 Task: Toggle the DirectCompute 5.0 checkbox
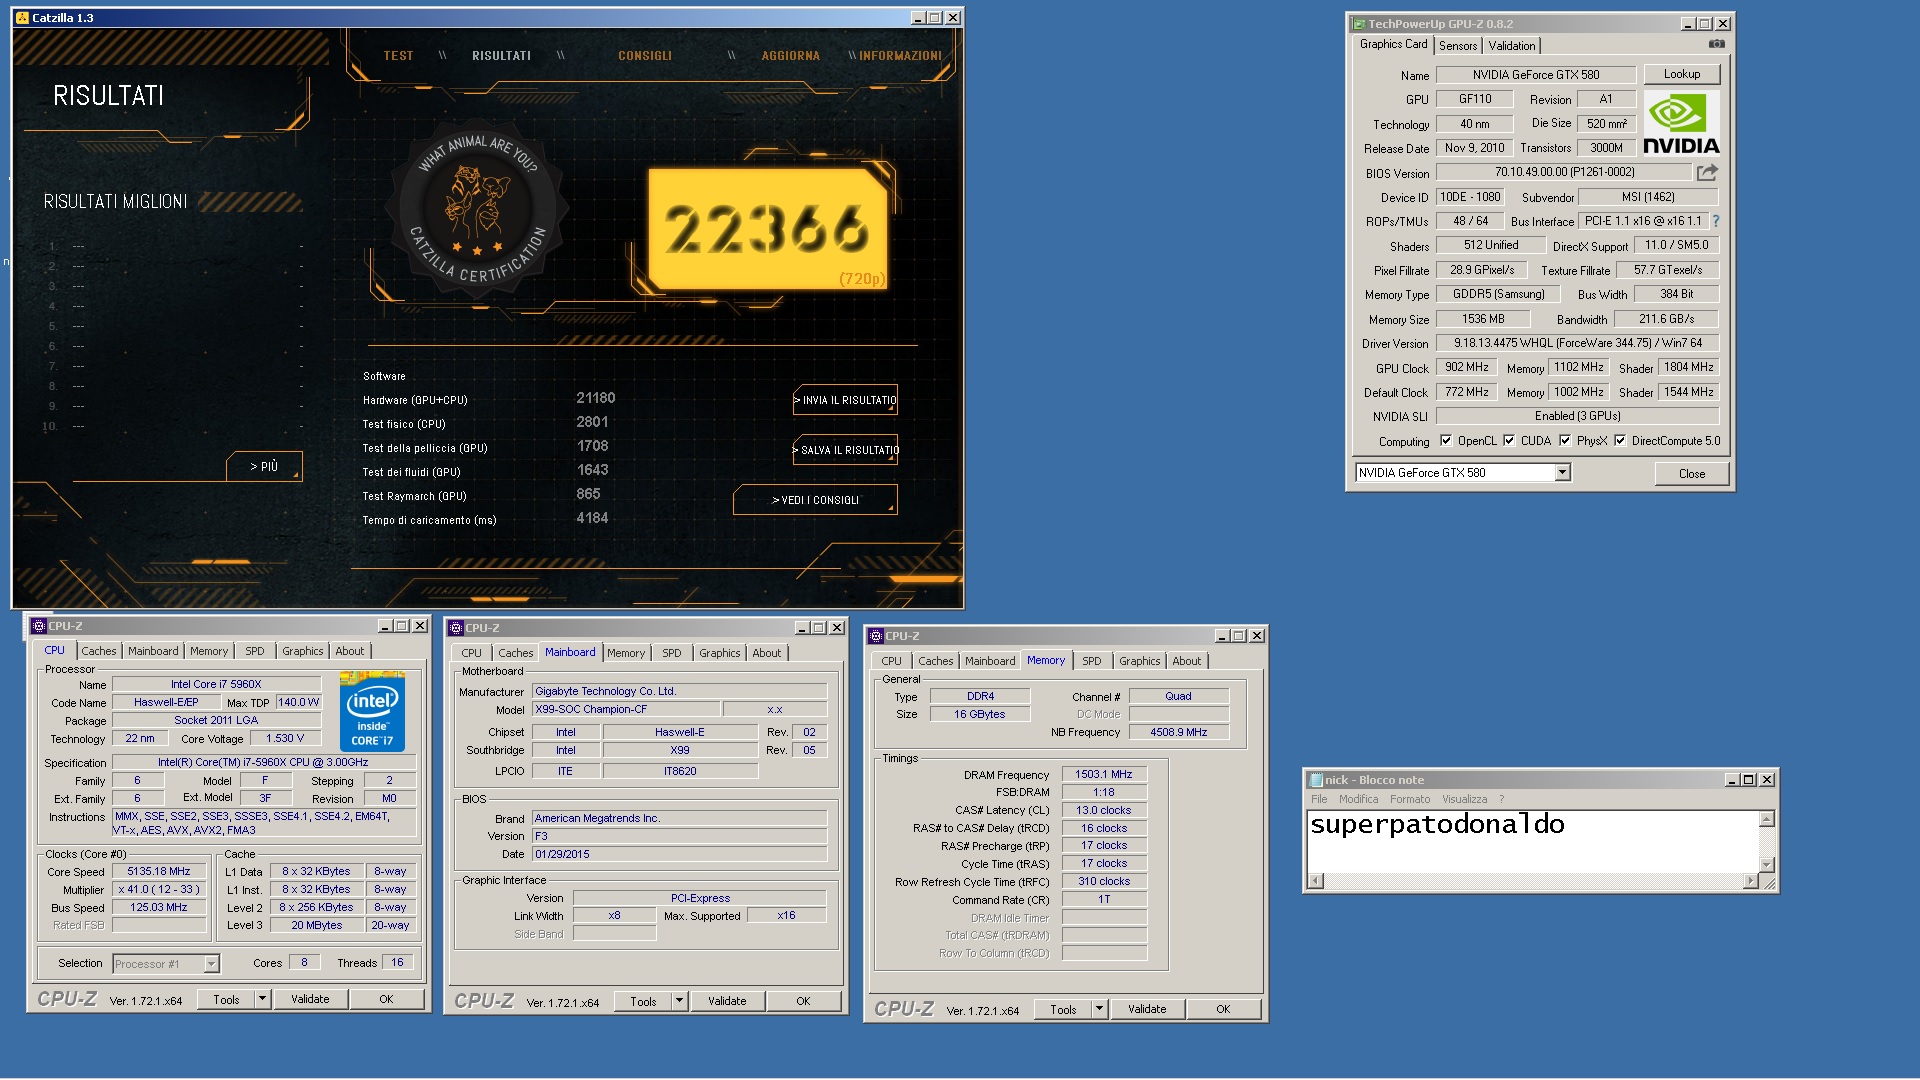click(x=1620, y=441)
